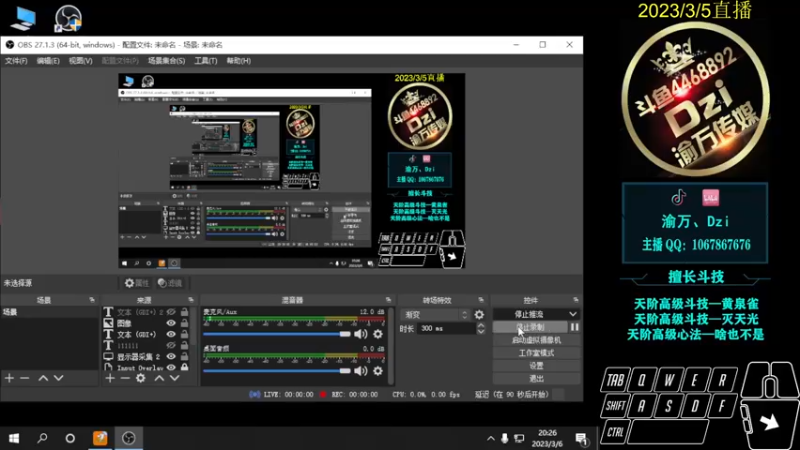The height and width of the screenshot is (450, 800).
Task: Open the 文件(F) menu
Action: (x=16, y=61)
